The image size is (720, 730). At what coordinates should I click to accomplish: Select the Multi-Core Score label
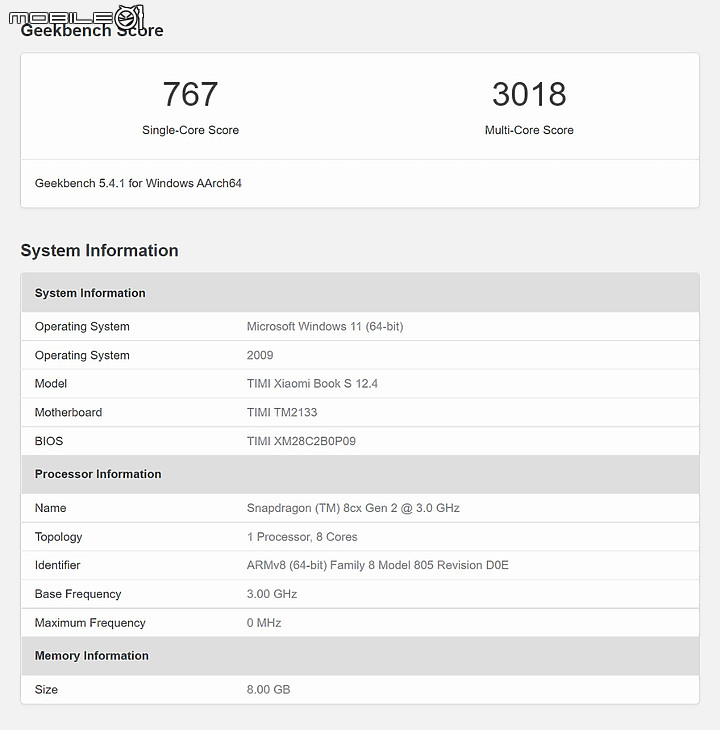click(529, 130)
